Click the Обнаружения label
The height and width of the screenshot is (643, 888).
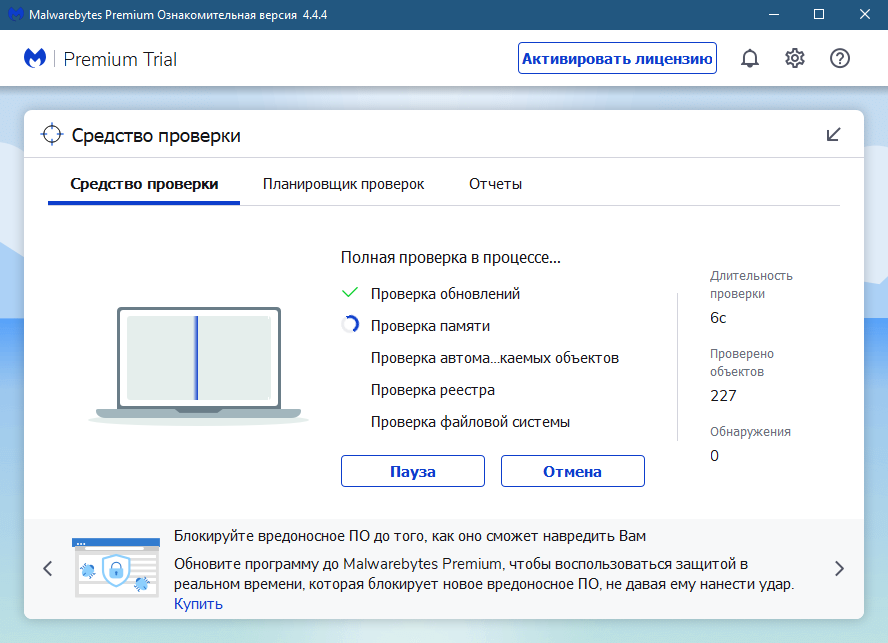point(750,432)
